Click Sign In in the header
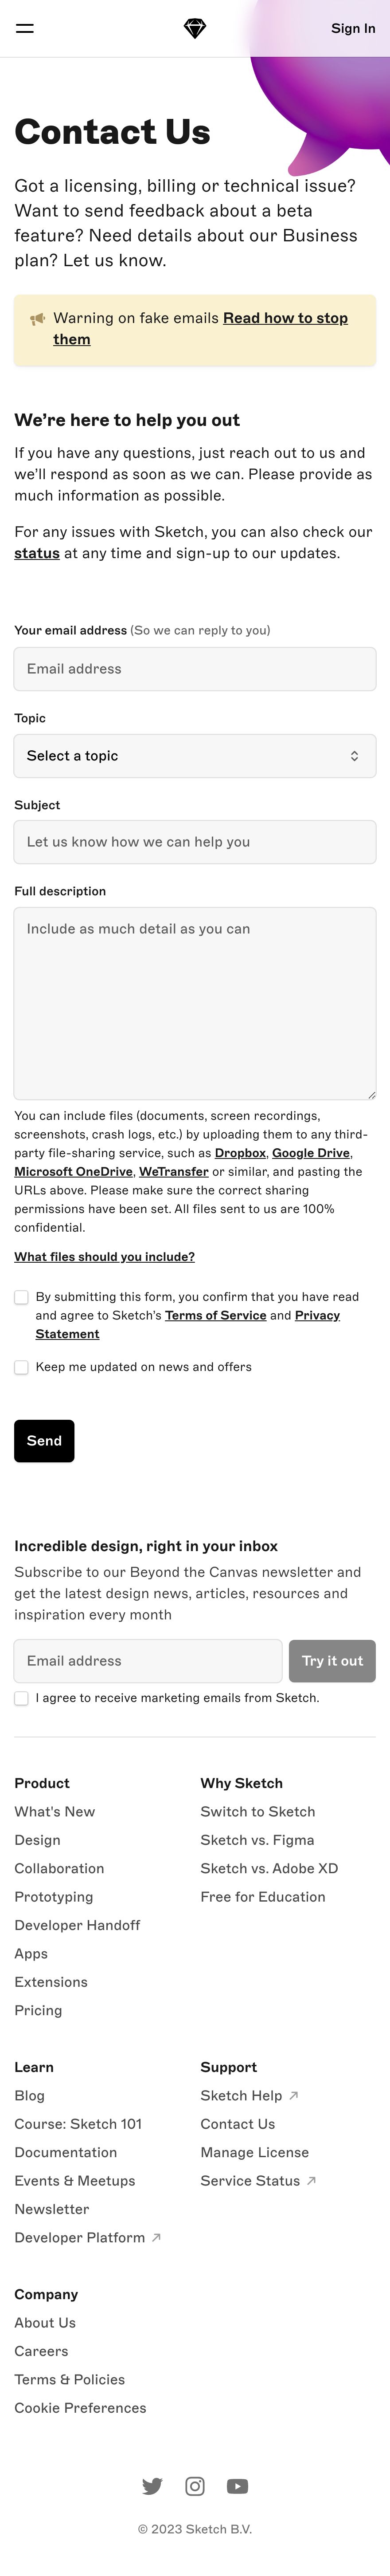Viewport: 390px width, 2576px height. pos(353,28)
